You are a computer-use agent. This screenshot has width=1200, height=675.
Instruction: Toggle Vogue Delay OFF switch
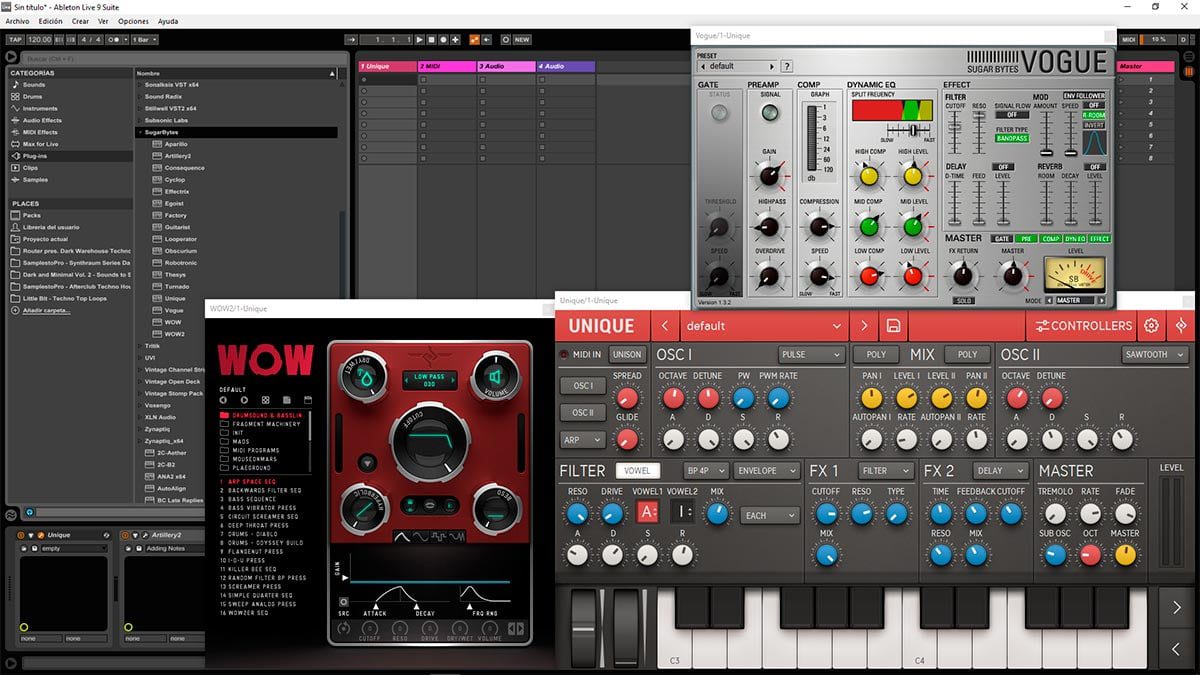(x=1003, y=167)
